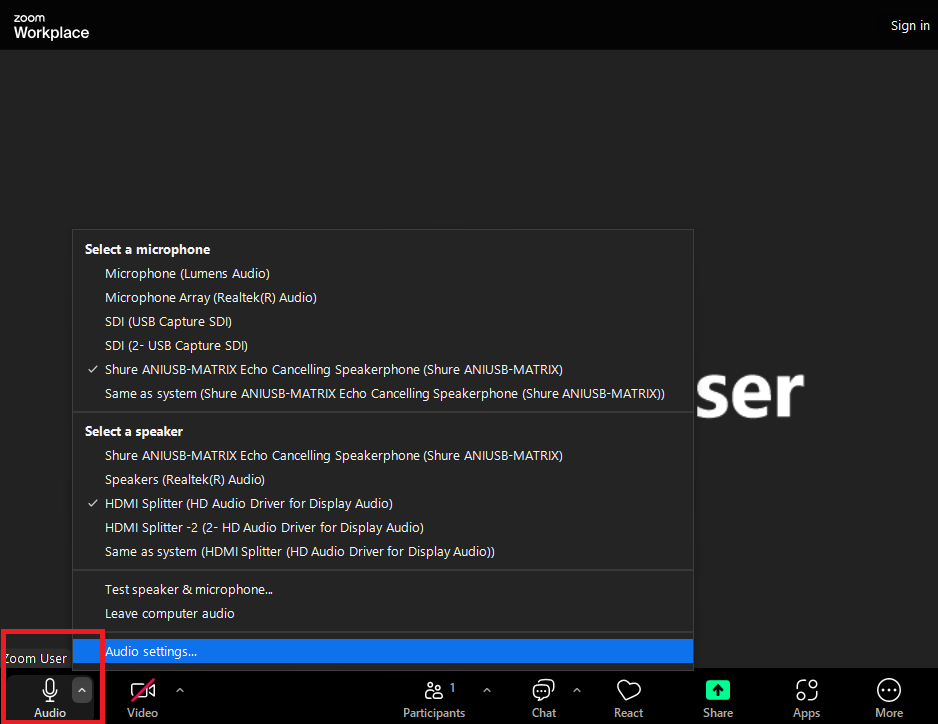Click the Zoom Workplace logo
This screenshot has height=724, width=938.
[50, 25]
